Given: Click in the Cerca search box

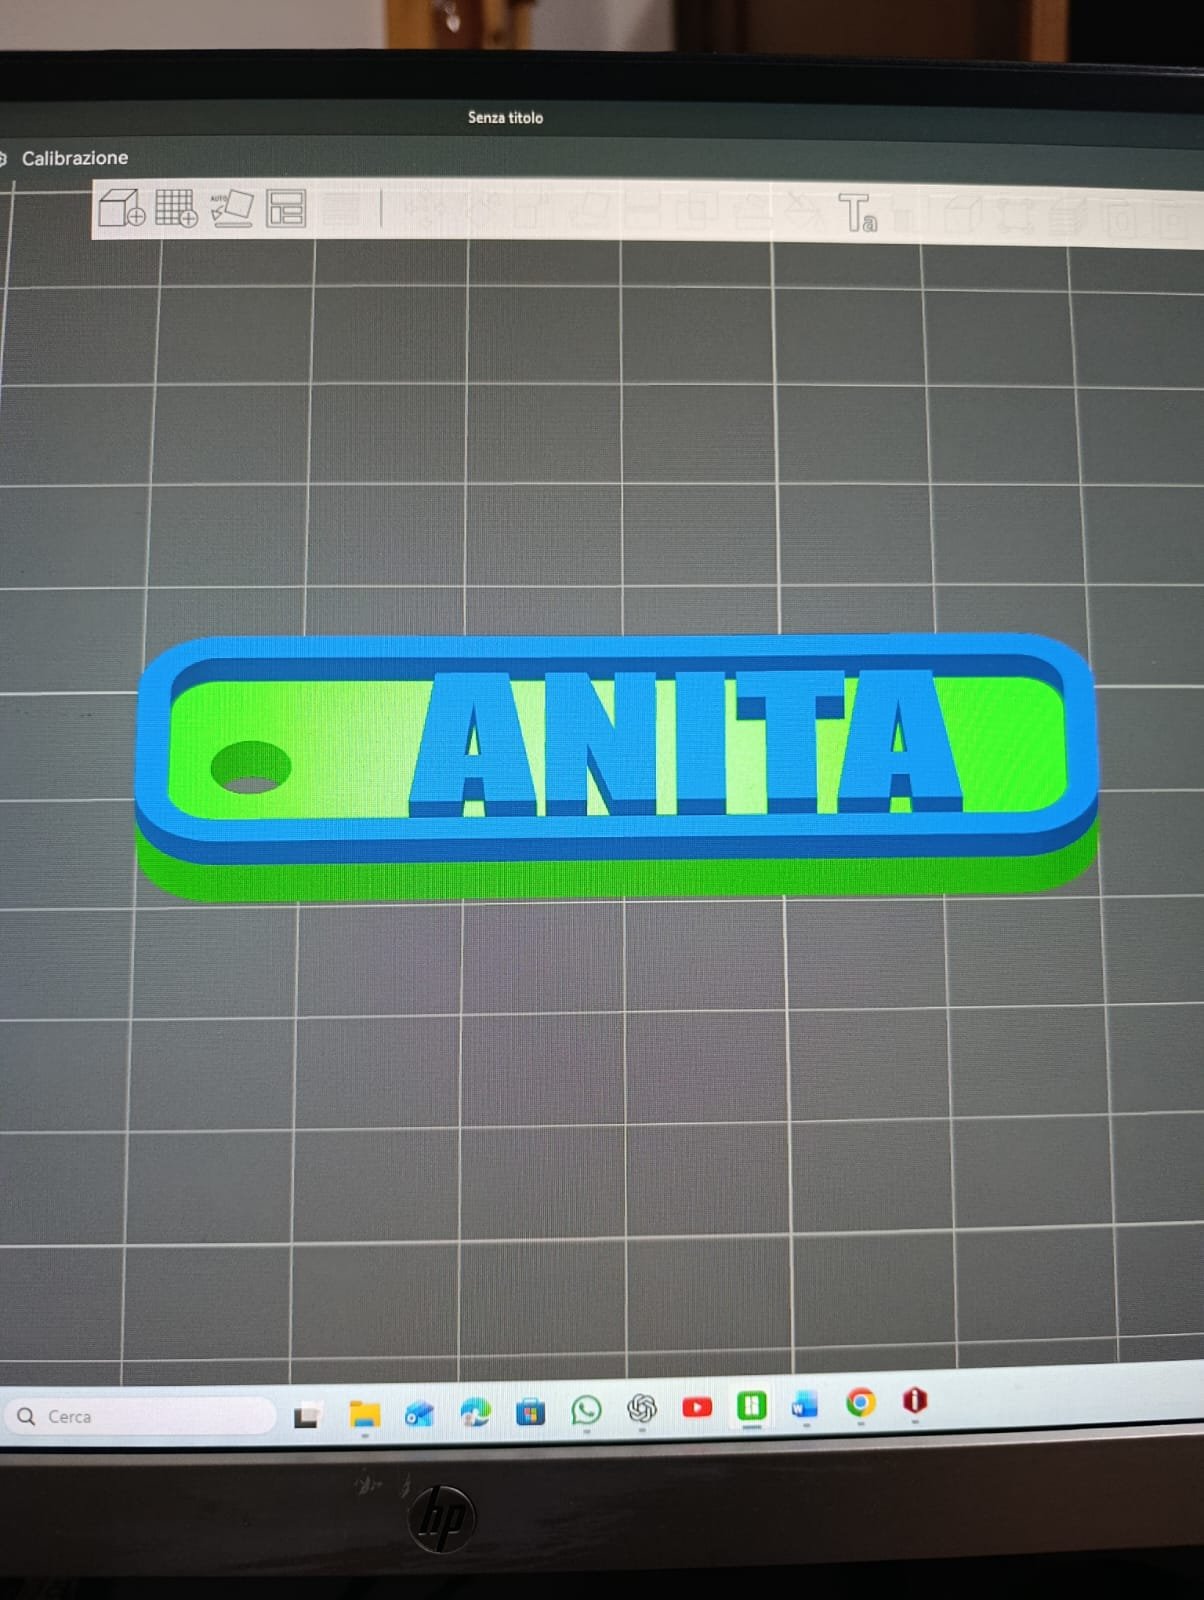Looking at the screenshot, I should point(141,1416).
